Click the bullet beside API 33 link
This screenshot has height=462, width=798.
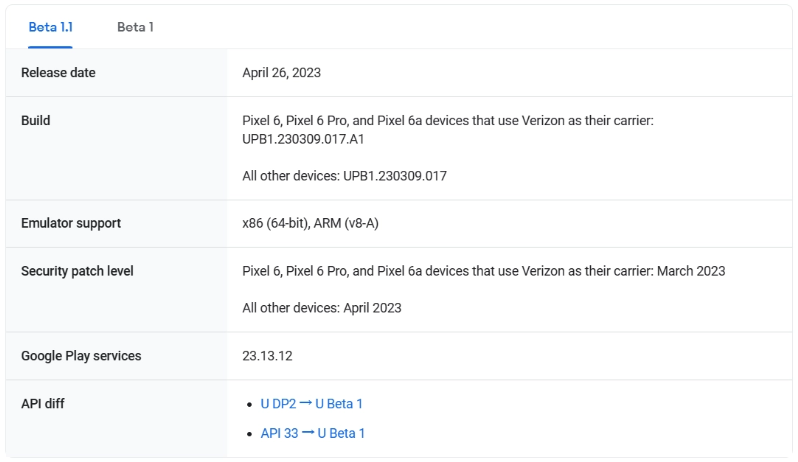(x=249, y=434)
